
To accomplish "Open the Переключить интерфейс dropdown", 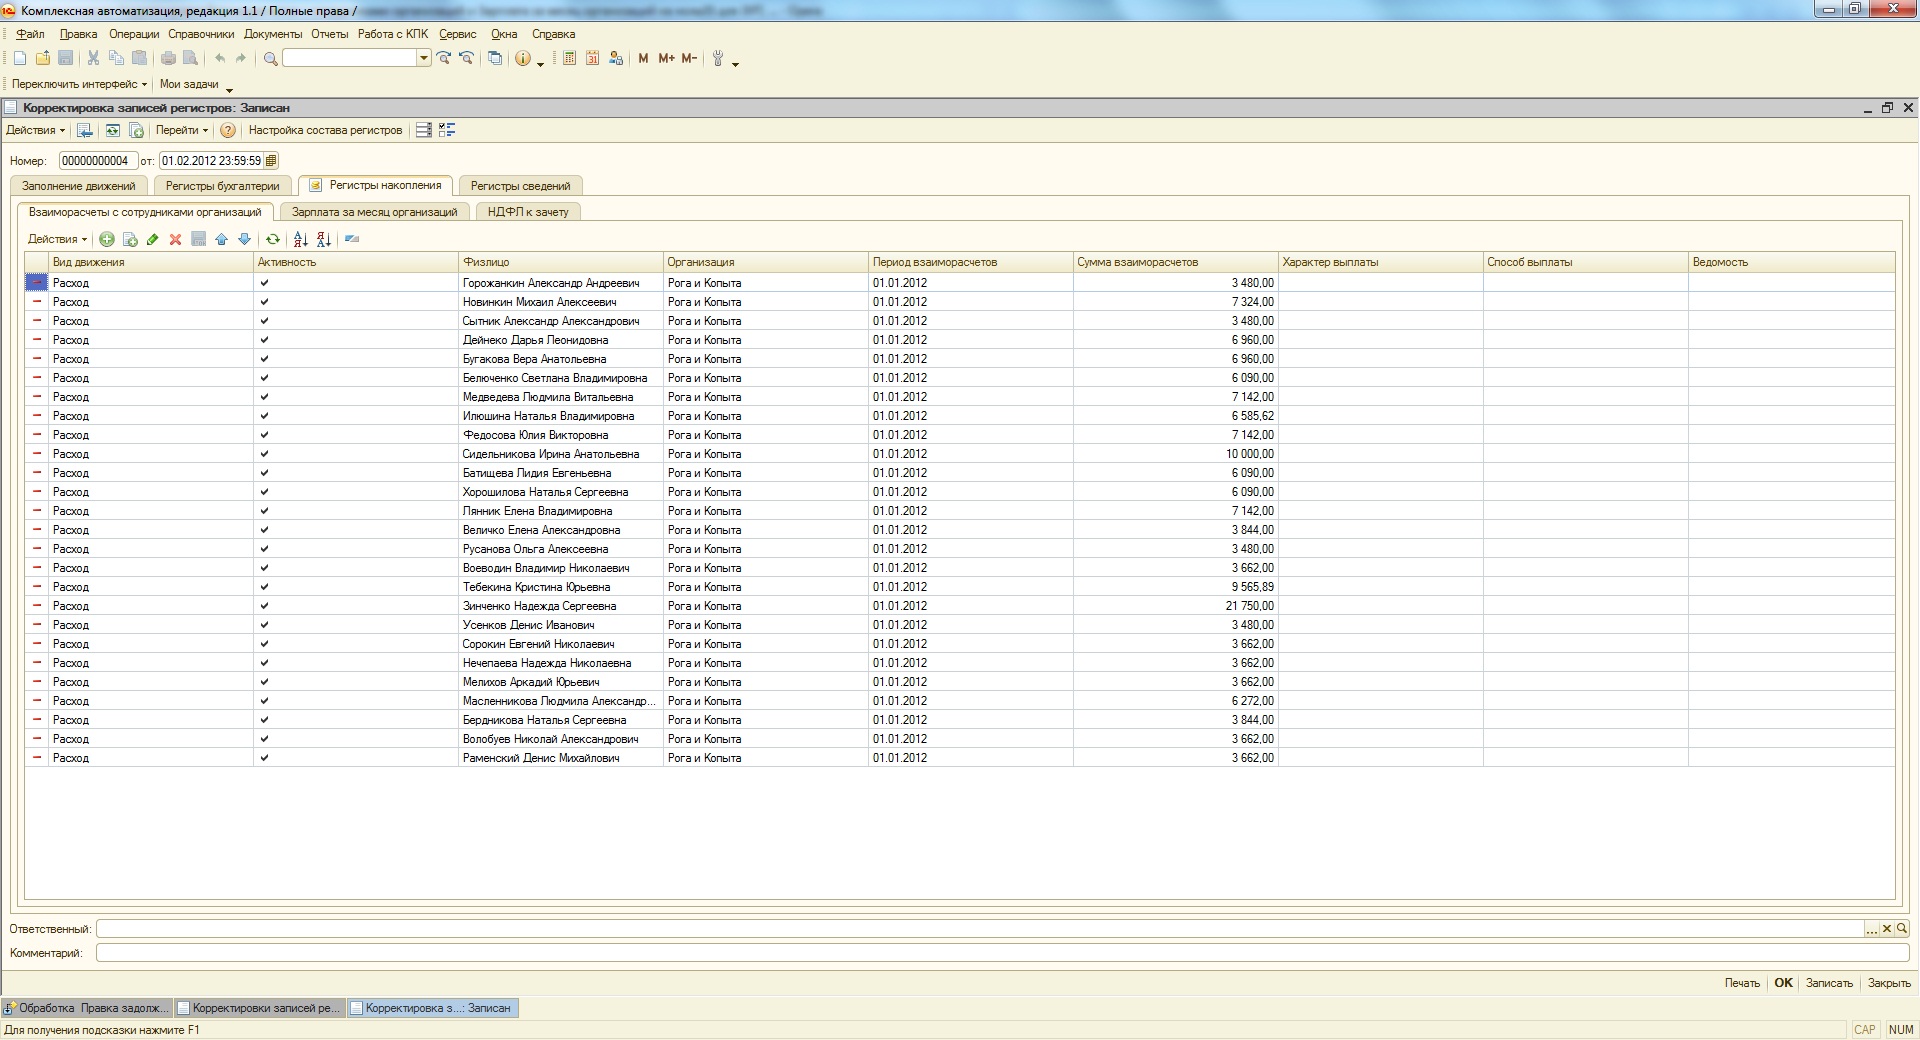I will (79, 84).
